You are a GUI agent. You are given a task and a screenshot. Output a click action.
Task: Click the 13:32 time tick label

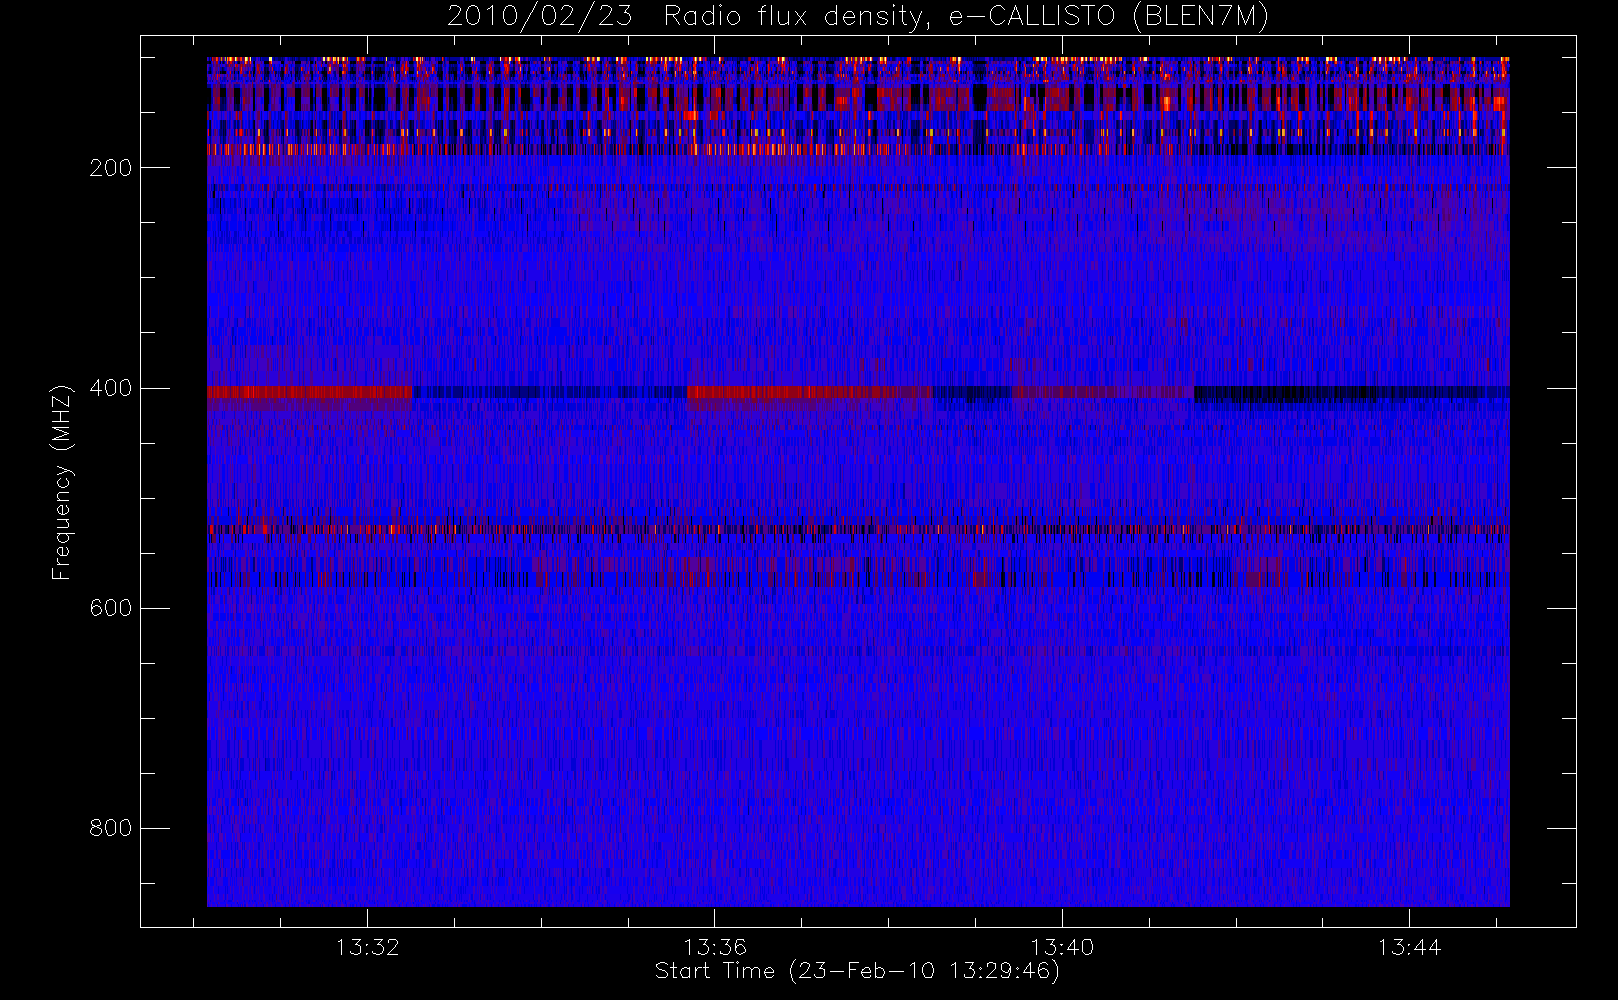point(367,947)
